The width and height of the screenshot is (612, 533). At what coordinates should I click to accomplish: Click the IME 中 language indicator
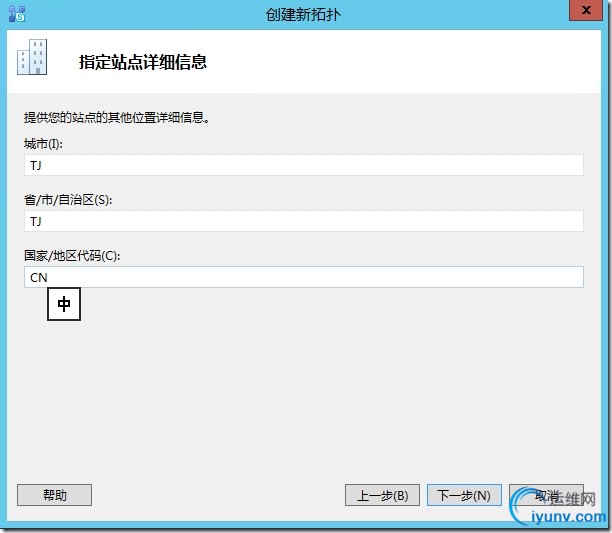(64, 304)
